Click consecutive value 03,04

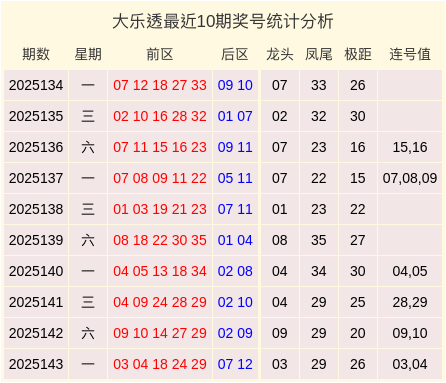(x=410, y=364)
